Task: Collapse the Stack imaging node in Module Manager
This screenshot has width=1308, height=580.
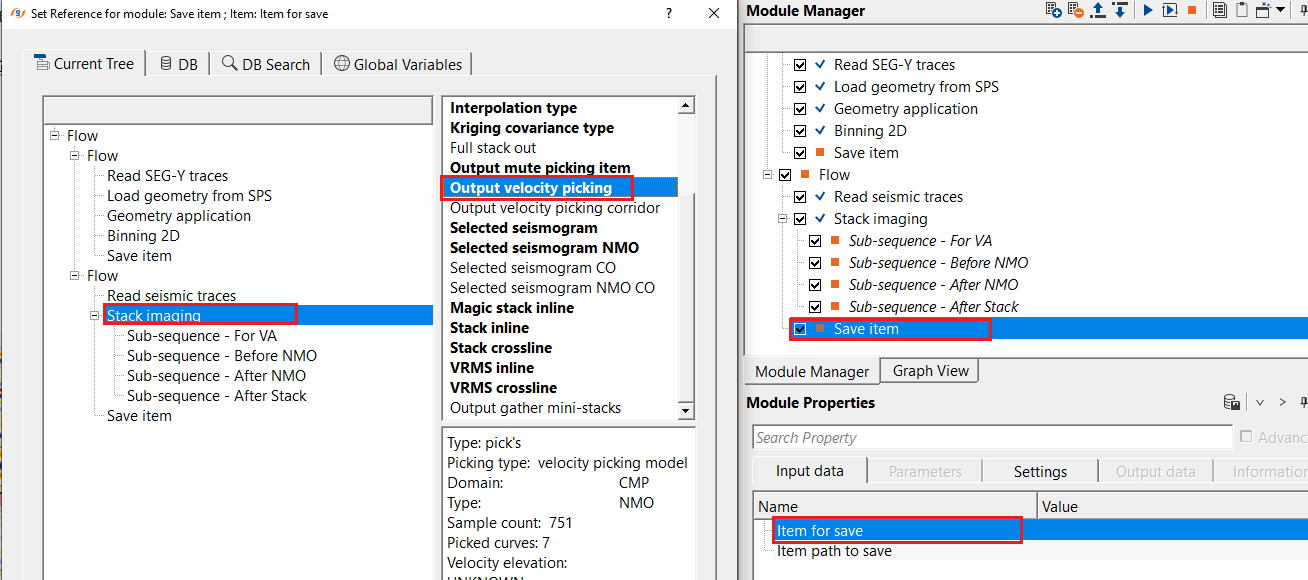Action: (x=783, y=219)
